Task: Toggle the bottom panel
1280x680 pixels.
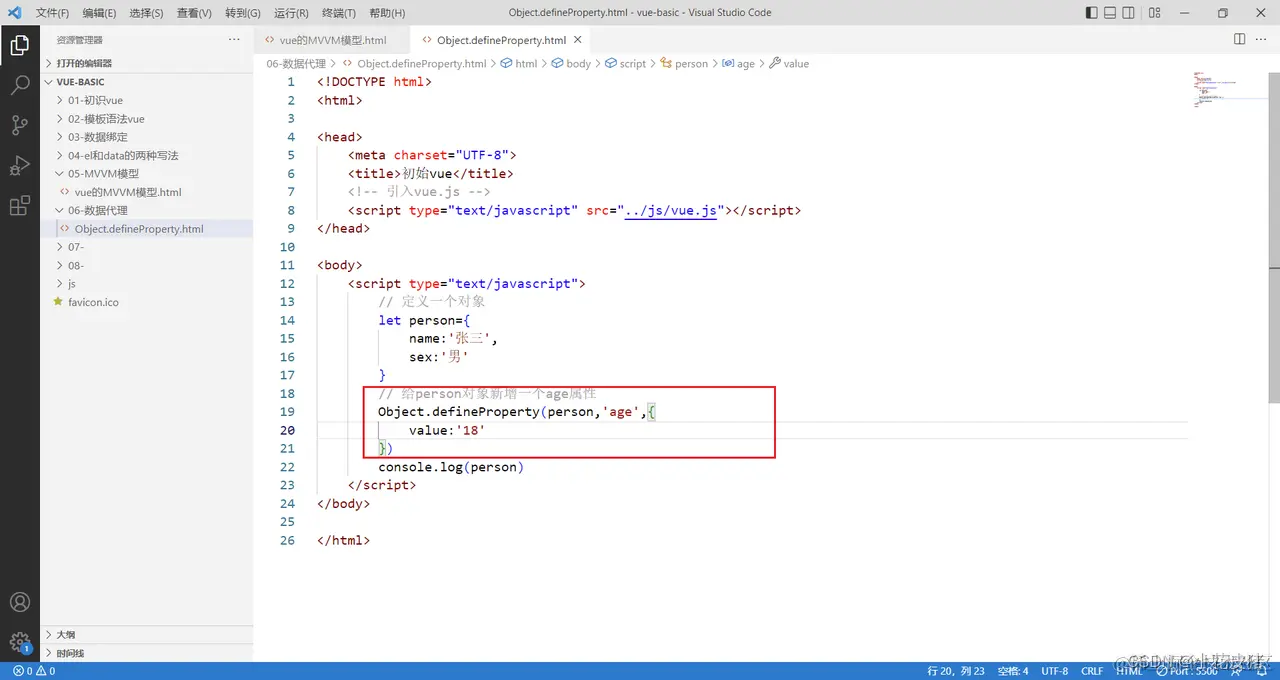Action: click(x=1110, y=13)
